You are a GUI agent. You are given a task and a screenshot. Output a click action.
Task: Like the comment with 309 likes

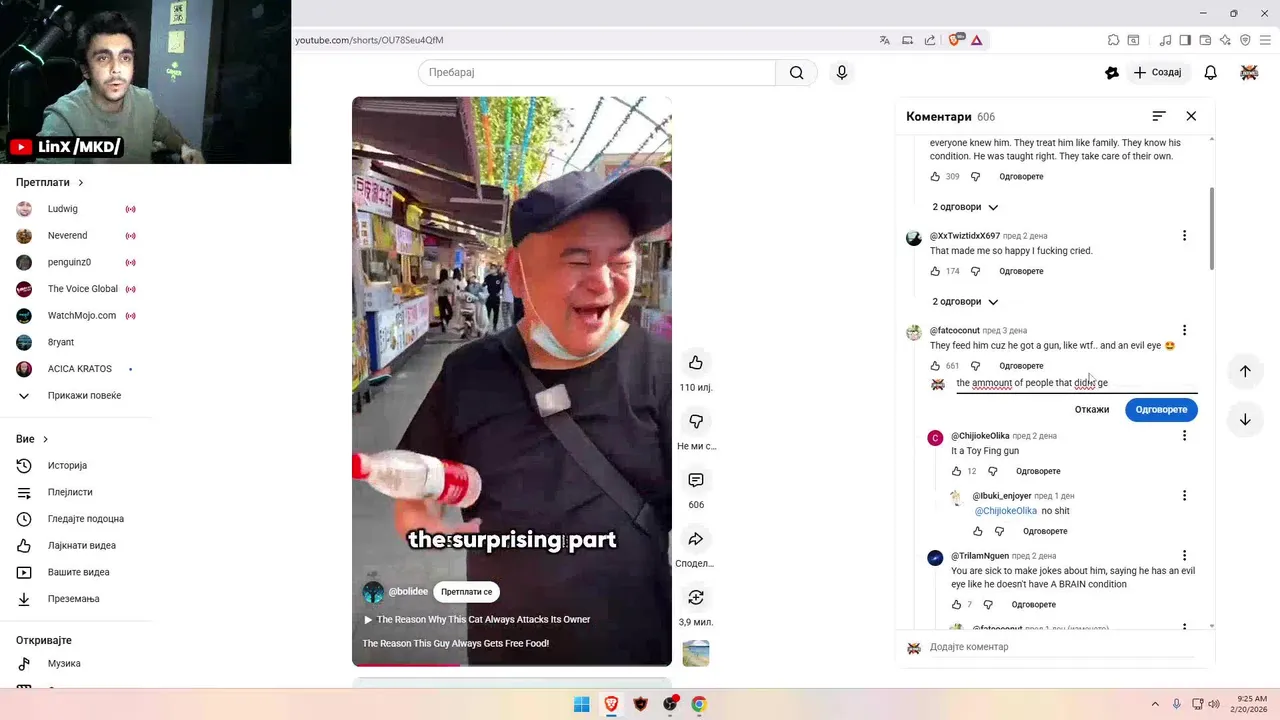click(x=935, y=176)
